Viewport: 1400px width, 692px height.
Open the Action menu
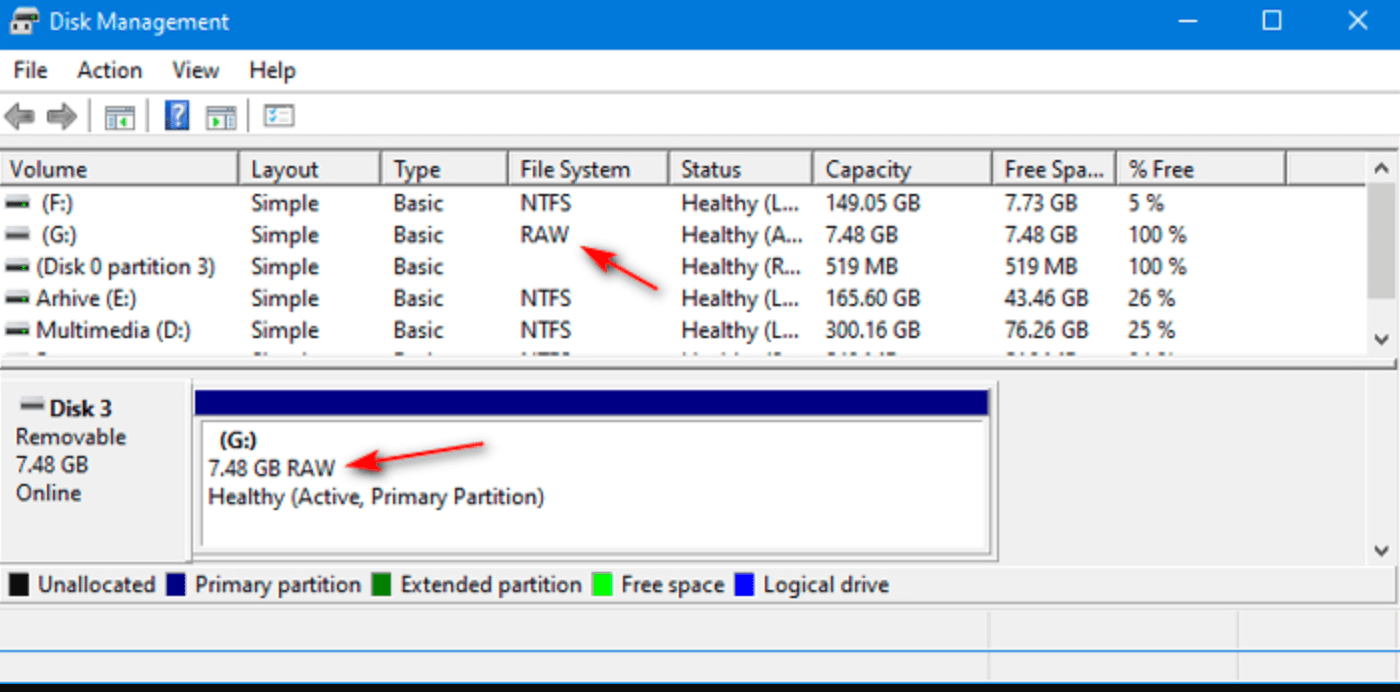pyautogui.click(x=109, y=70)
